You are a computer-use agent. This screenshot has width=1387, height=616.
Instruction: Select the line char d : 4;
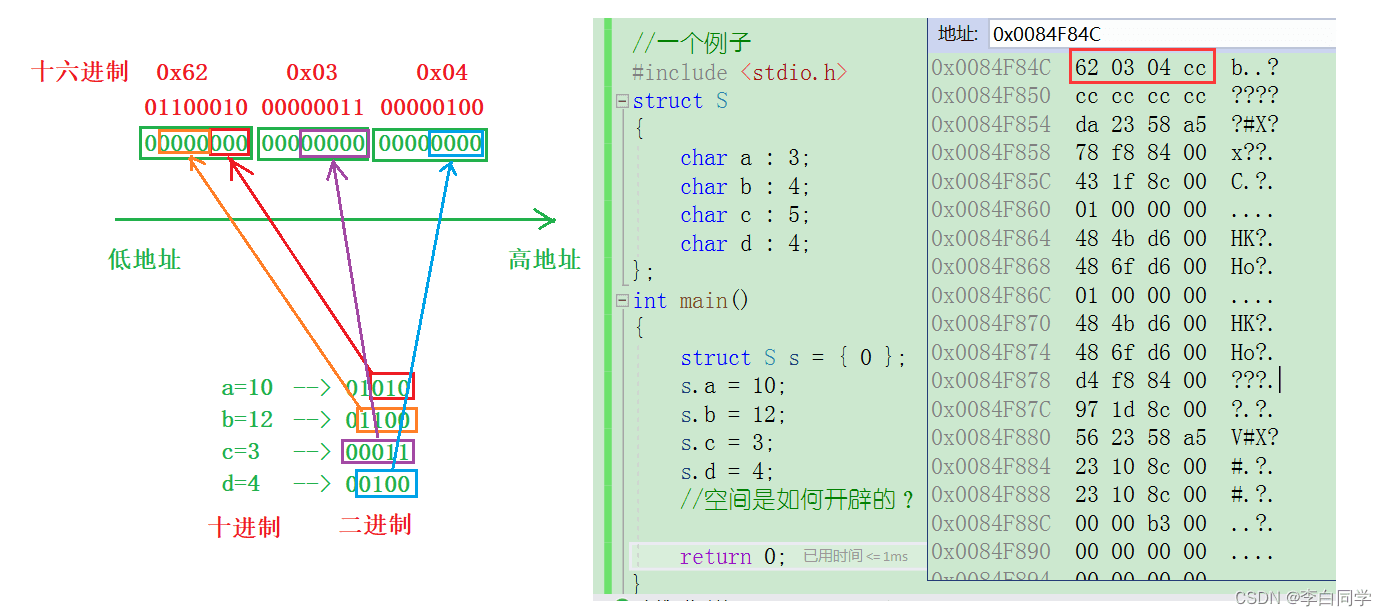click(744, 244)
